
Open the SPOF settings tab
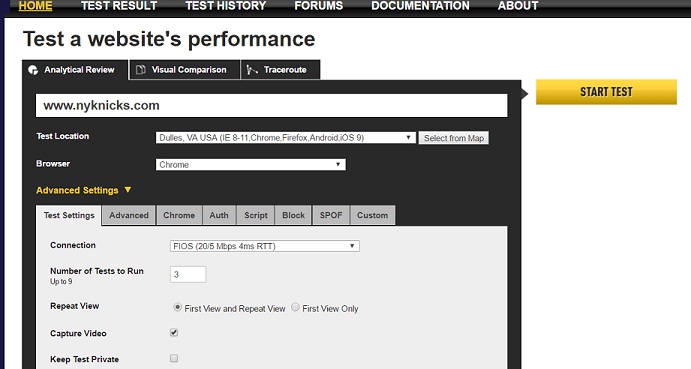[331, 215]
